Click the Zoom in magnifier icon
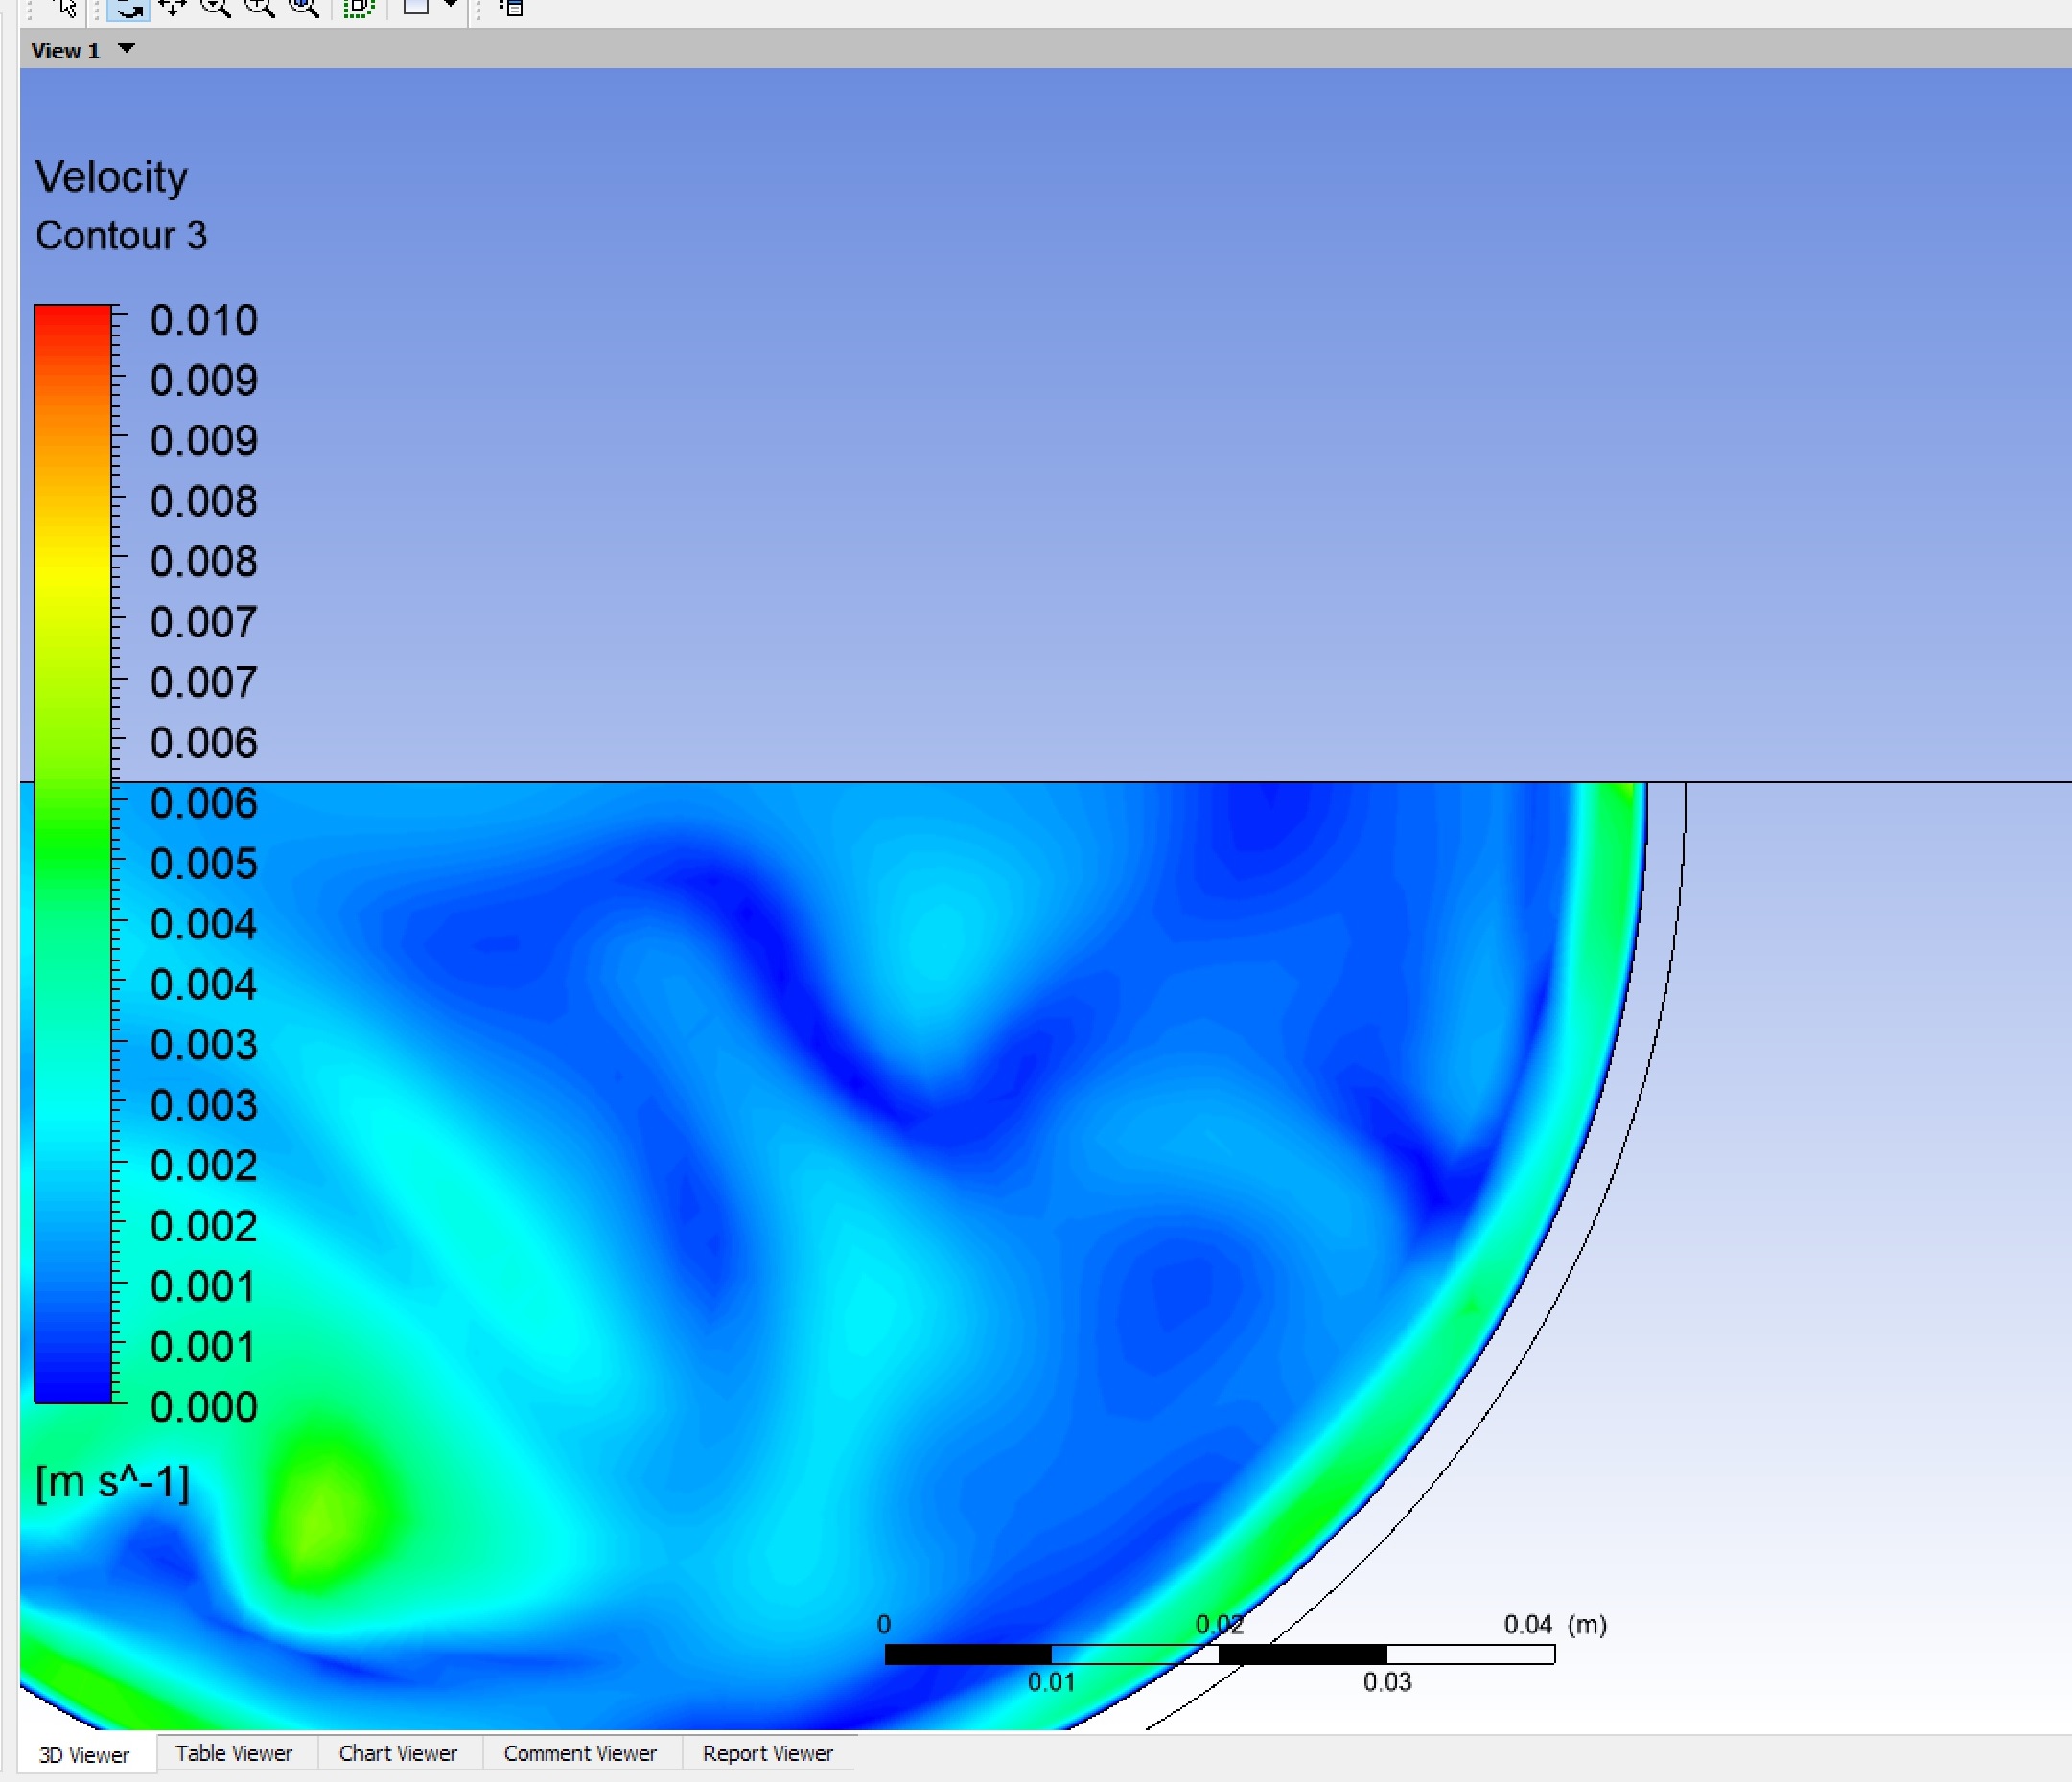The width and height of the screenshot is (2072, 1782). click(x=259, y=8)
